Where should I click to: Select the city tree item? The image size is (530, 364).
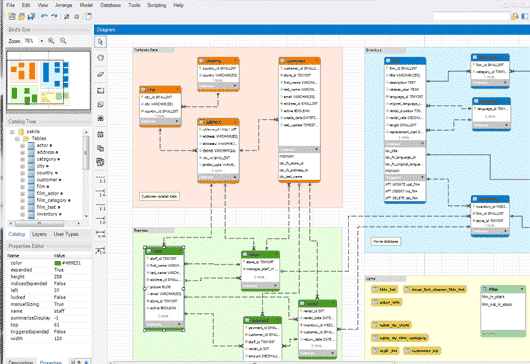pyautogui.click(x=40, y=166)
